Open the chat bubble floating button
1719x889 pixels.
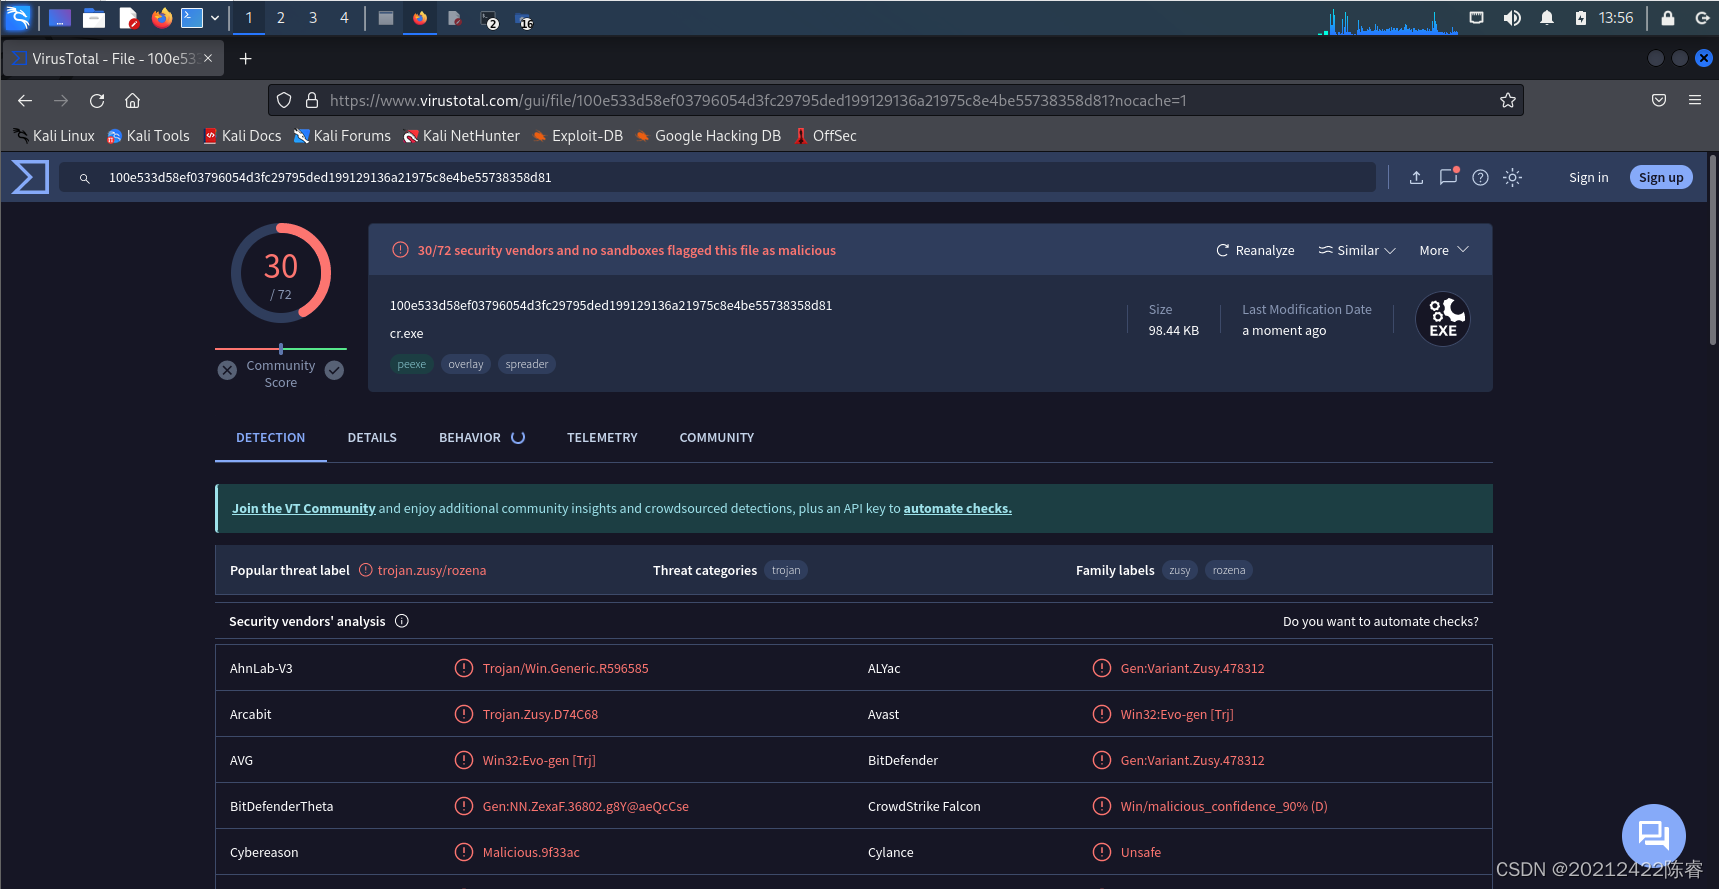click(x=1653, y=835)
